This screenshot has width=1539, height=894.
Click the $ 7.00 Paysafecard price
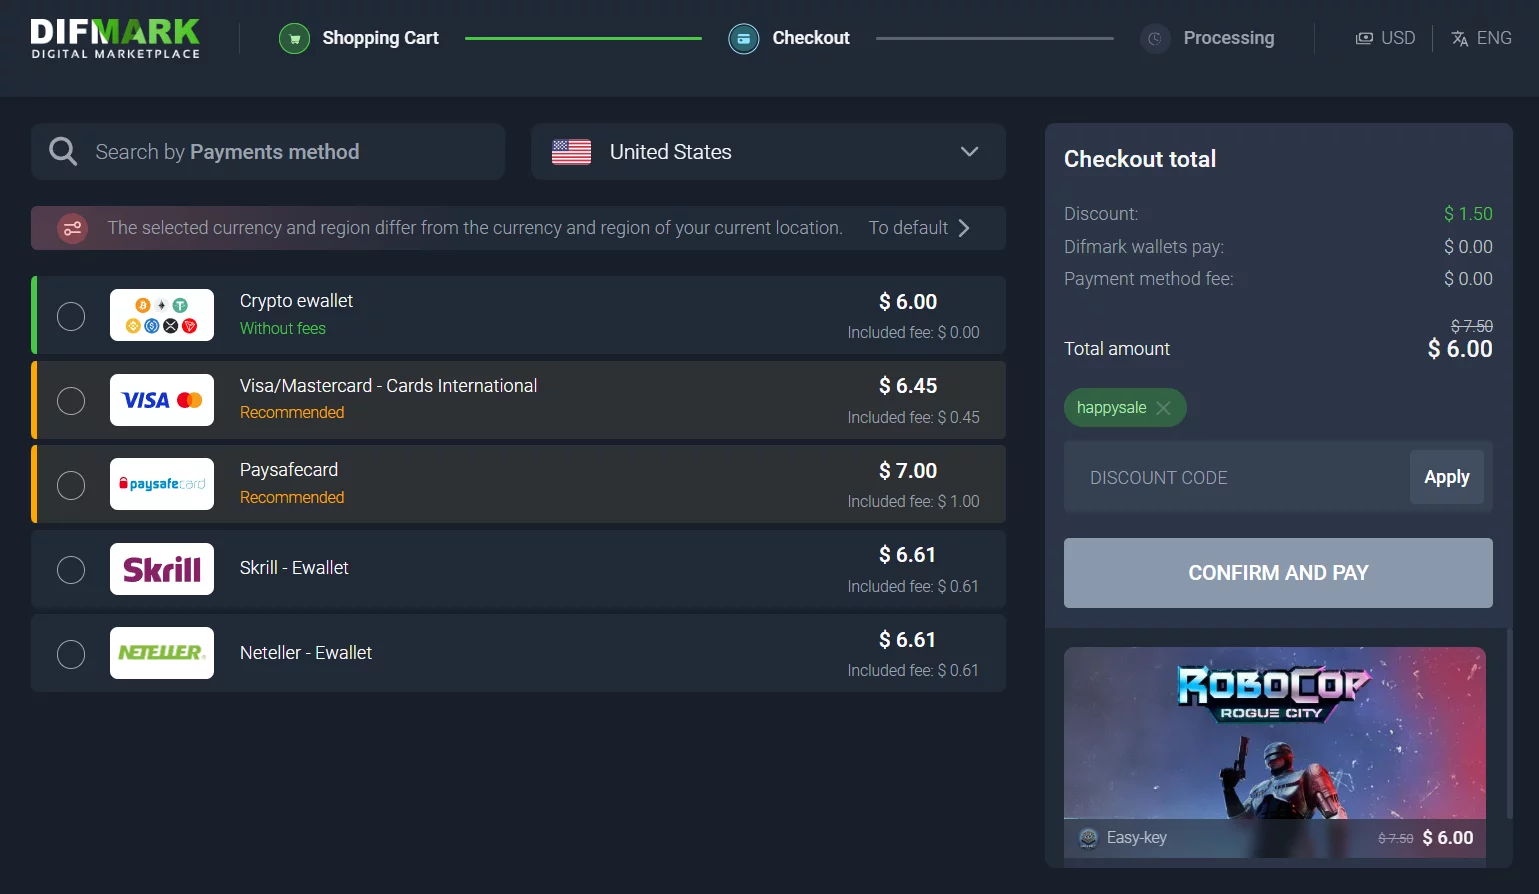coord(908,471)
